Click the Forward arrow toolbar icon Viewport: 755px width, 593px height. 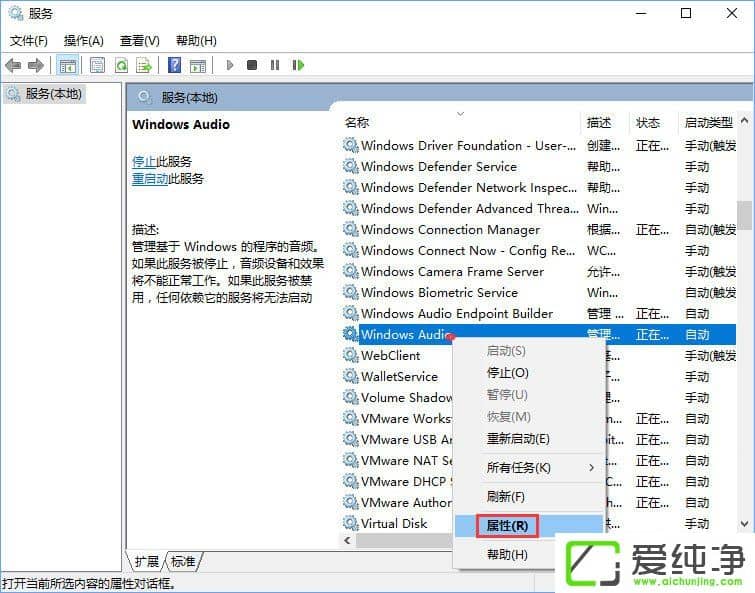[36, 65]
